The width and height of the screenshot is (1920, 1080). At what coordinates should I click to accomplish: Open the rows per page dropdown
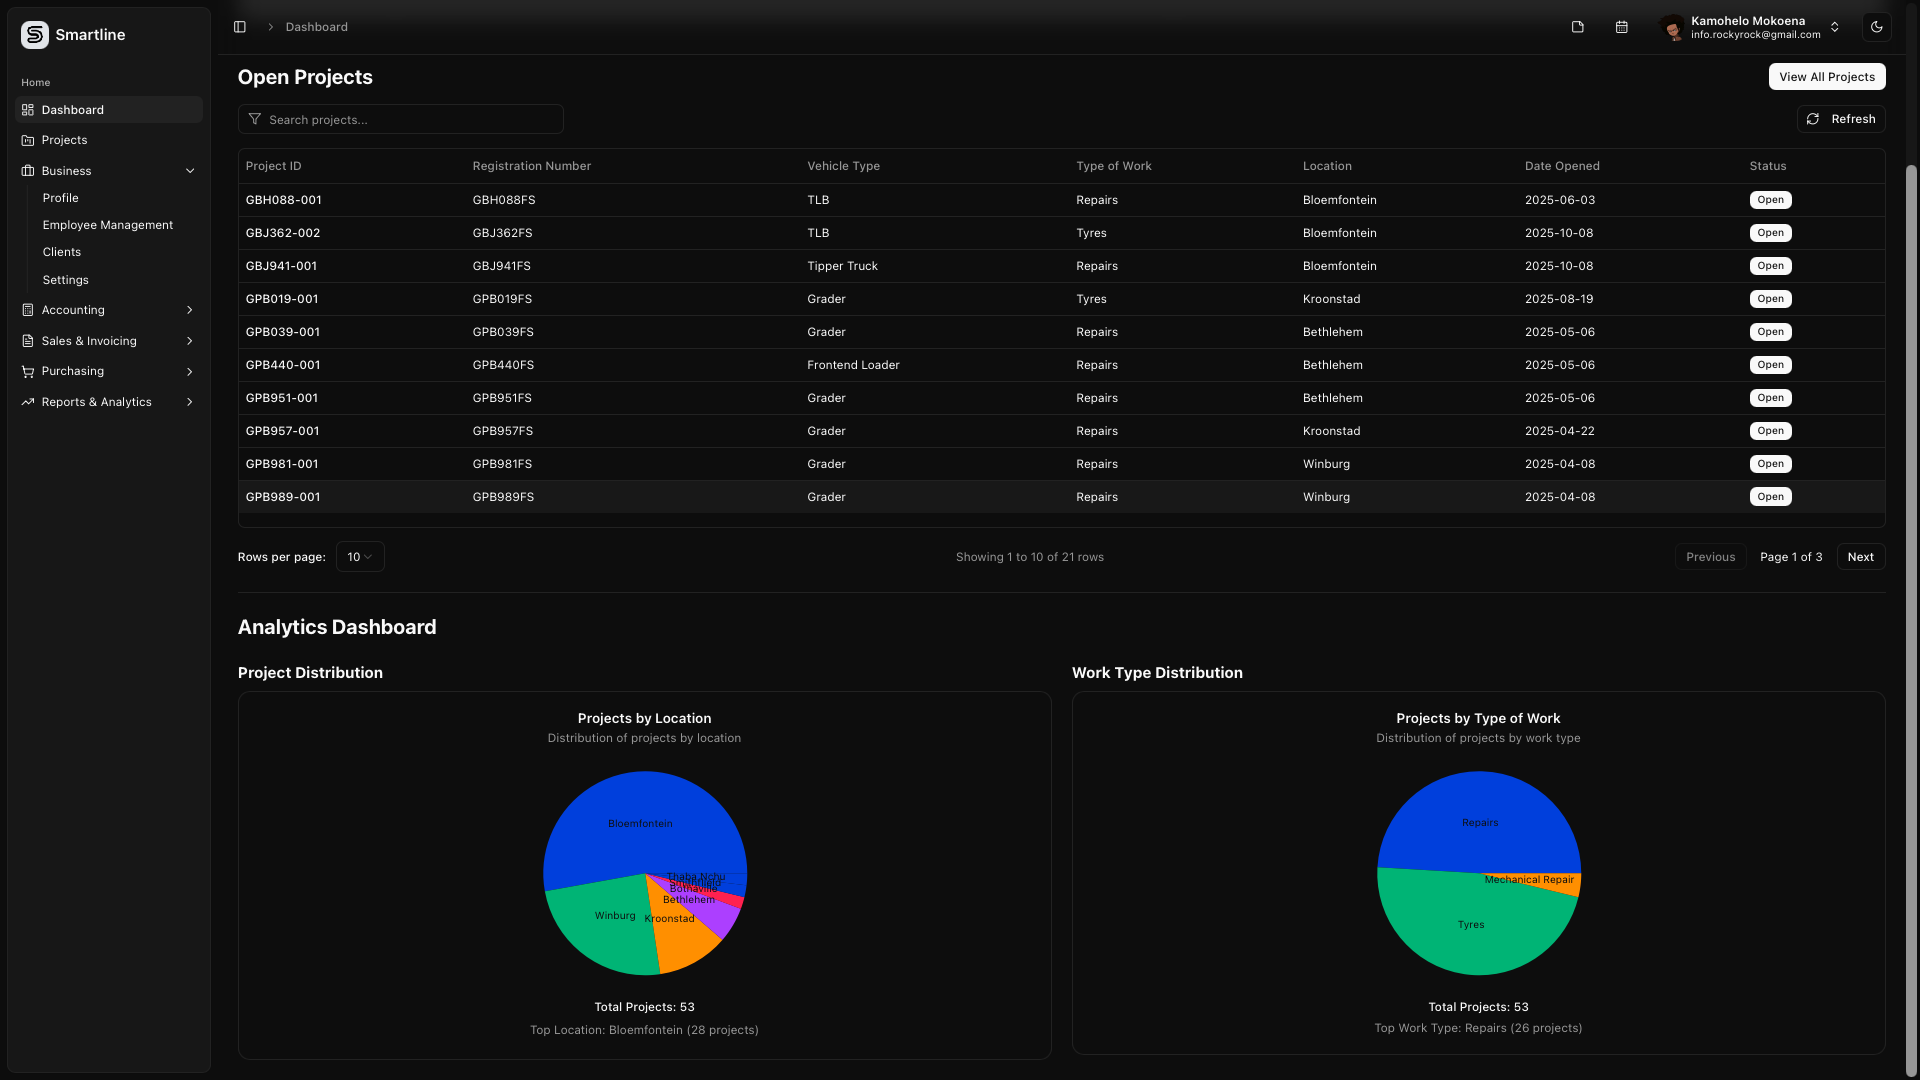pos(360,557)
